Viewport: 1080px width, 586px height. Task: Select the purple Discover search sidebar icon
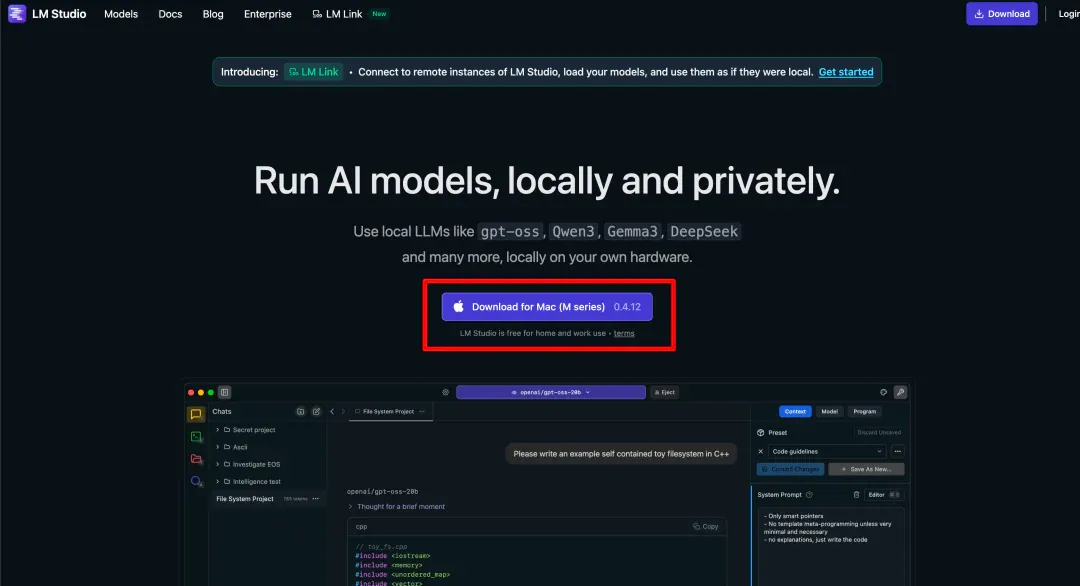(196, 481)
